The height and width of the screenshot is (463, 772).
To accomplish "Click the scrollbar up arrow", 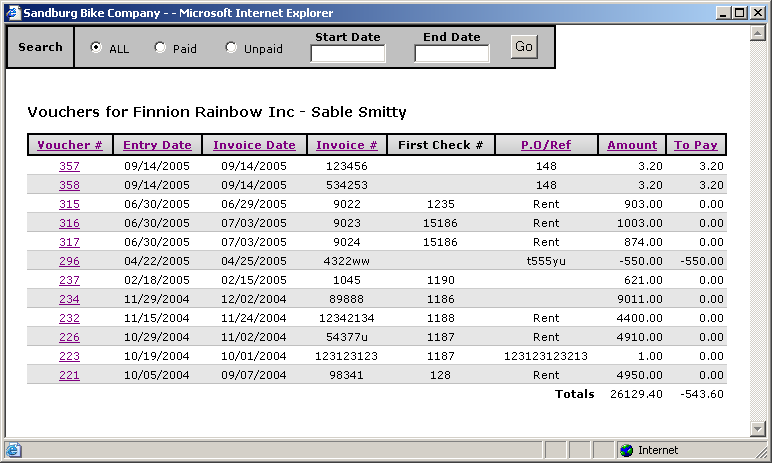I will click(758, 33).
